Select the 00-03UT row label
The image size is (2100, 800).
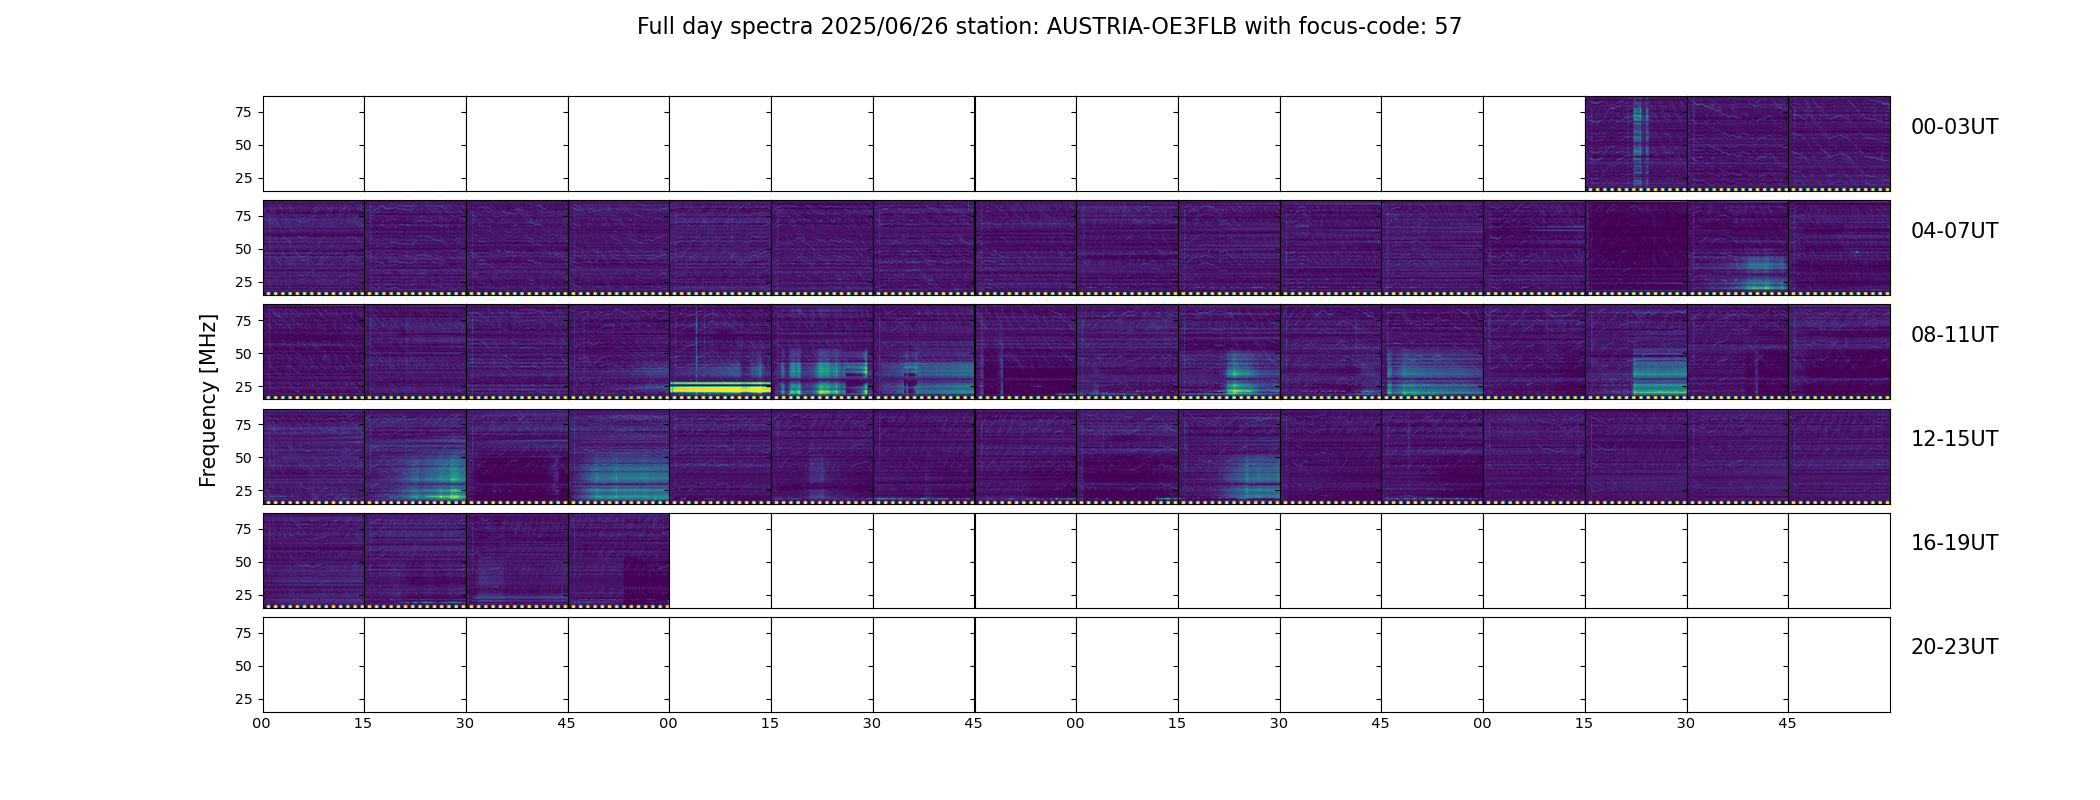1954,127
